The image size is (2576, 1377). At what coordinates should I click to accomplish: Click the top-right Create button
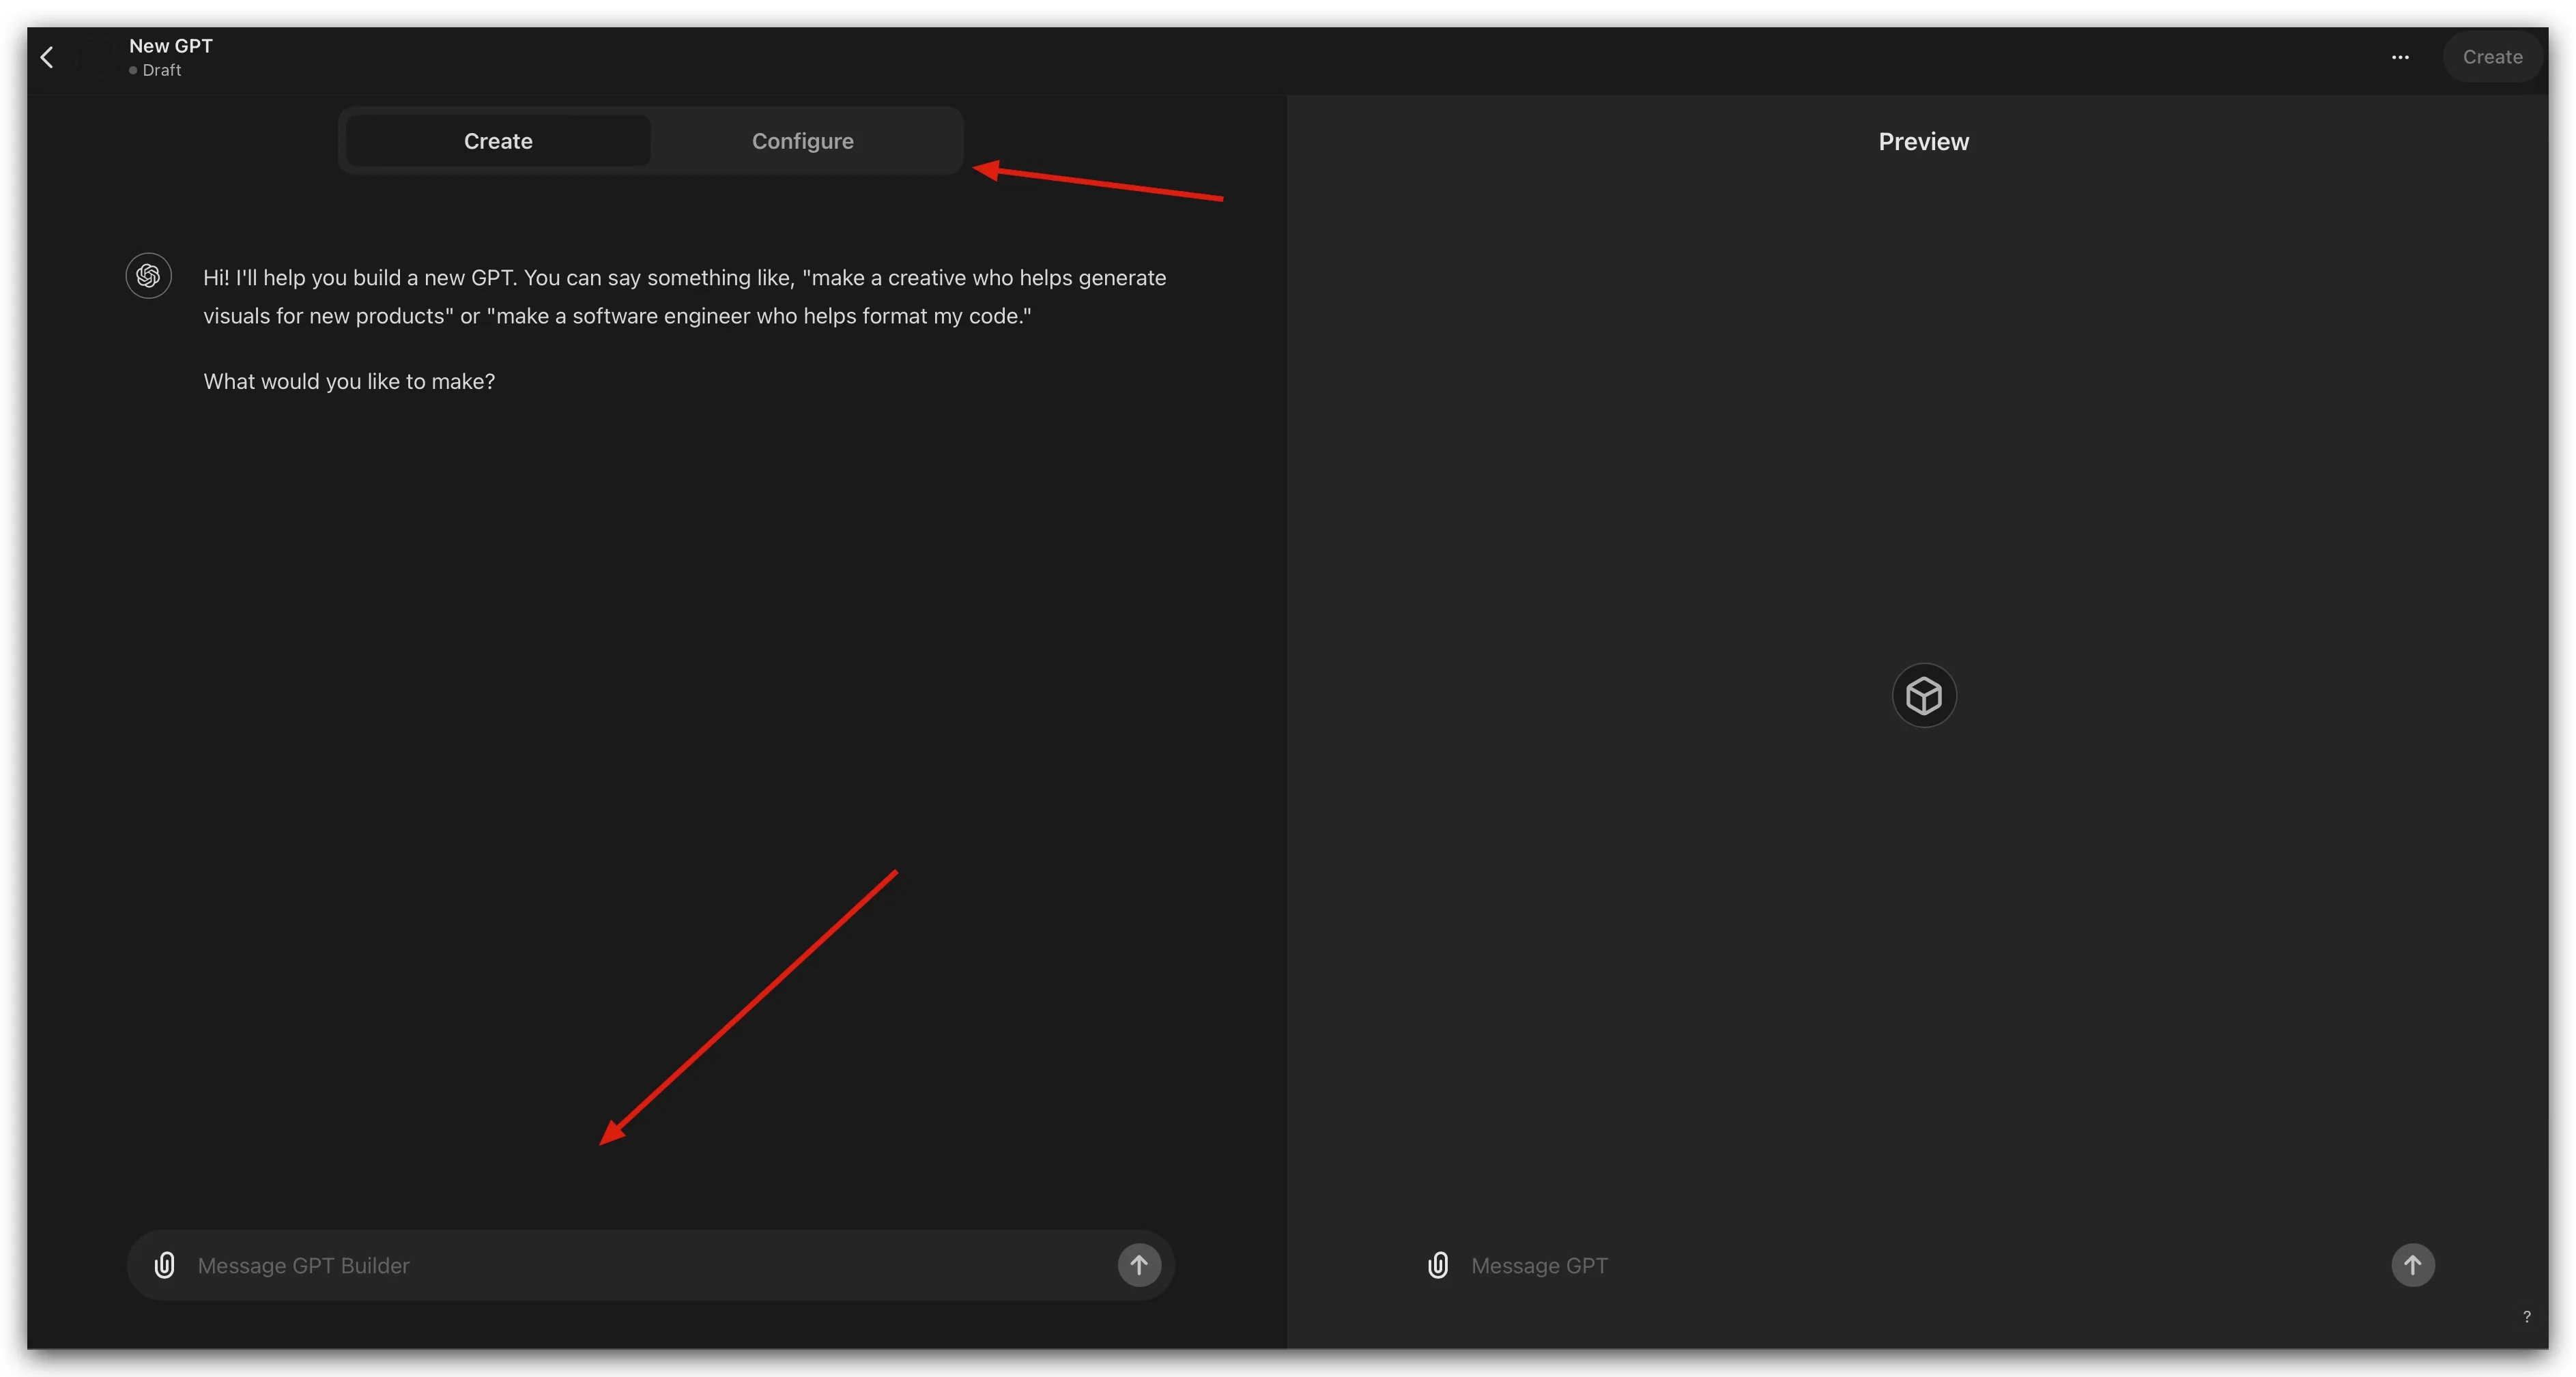tap(2491, 57)
